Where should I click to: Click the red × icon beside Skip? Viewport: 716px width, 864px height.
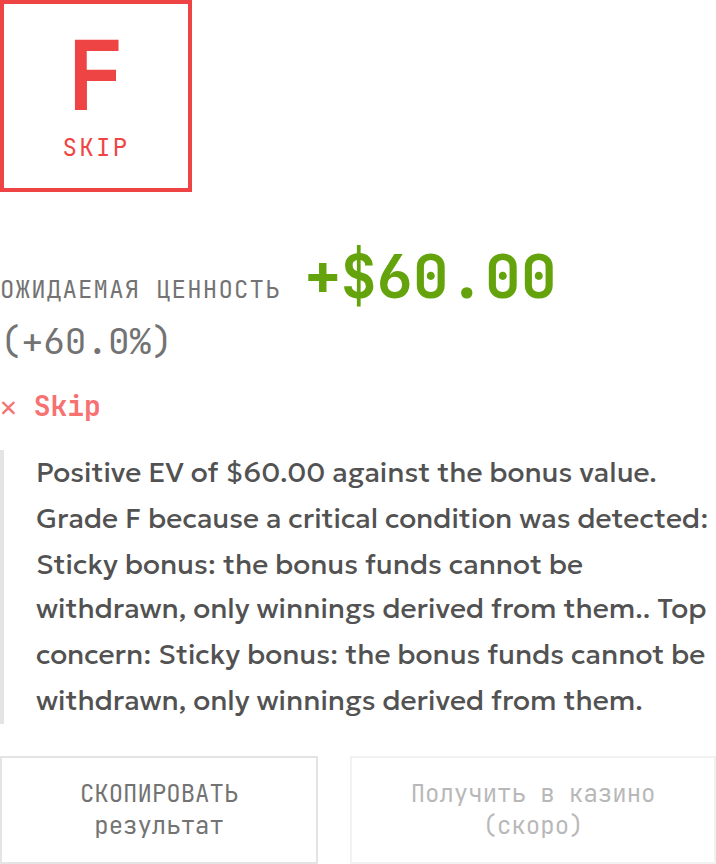pos(8,408)
